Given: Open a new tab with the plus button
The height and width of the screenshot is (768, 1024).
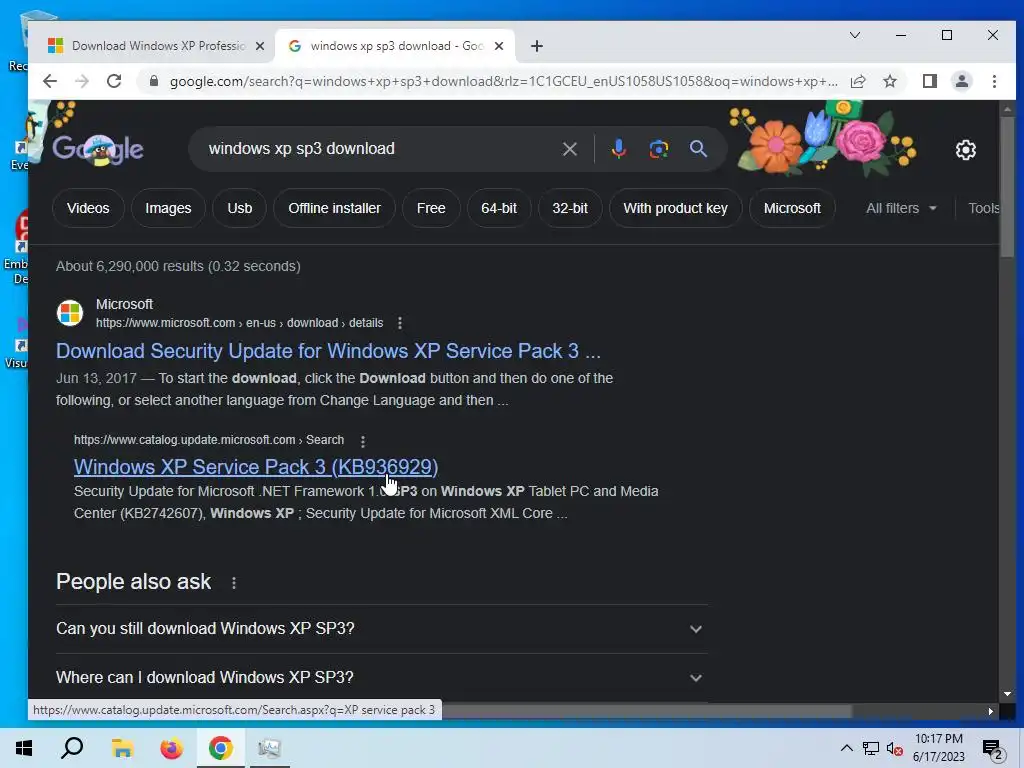Looking at the screenshot, I should point(537,46).
